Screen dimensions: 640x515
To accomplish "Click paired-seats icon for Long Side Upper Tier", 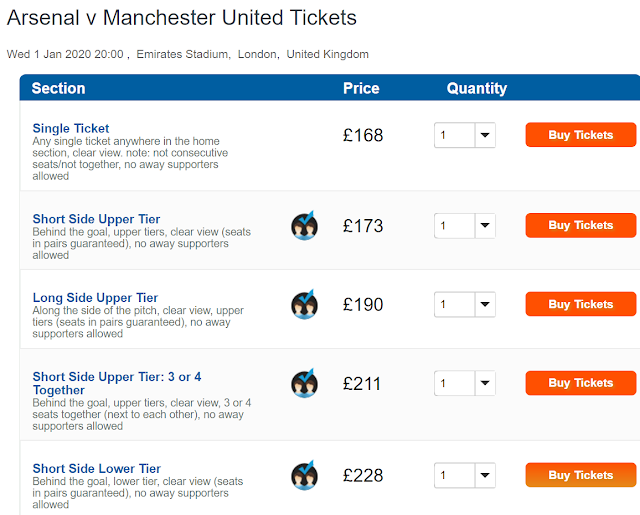I will (305, 305).
